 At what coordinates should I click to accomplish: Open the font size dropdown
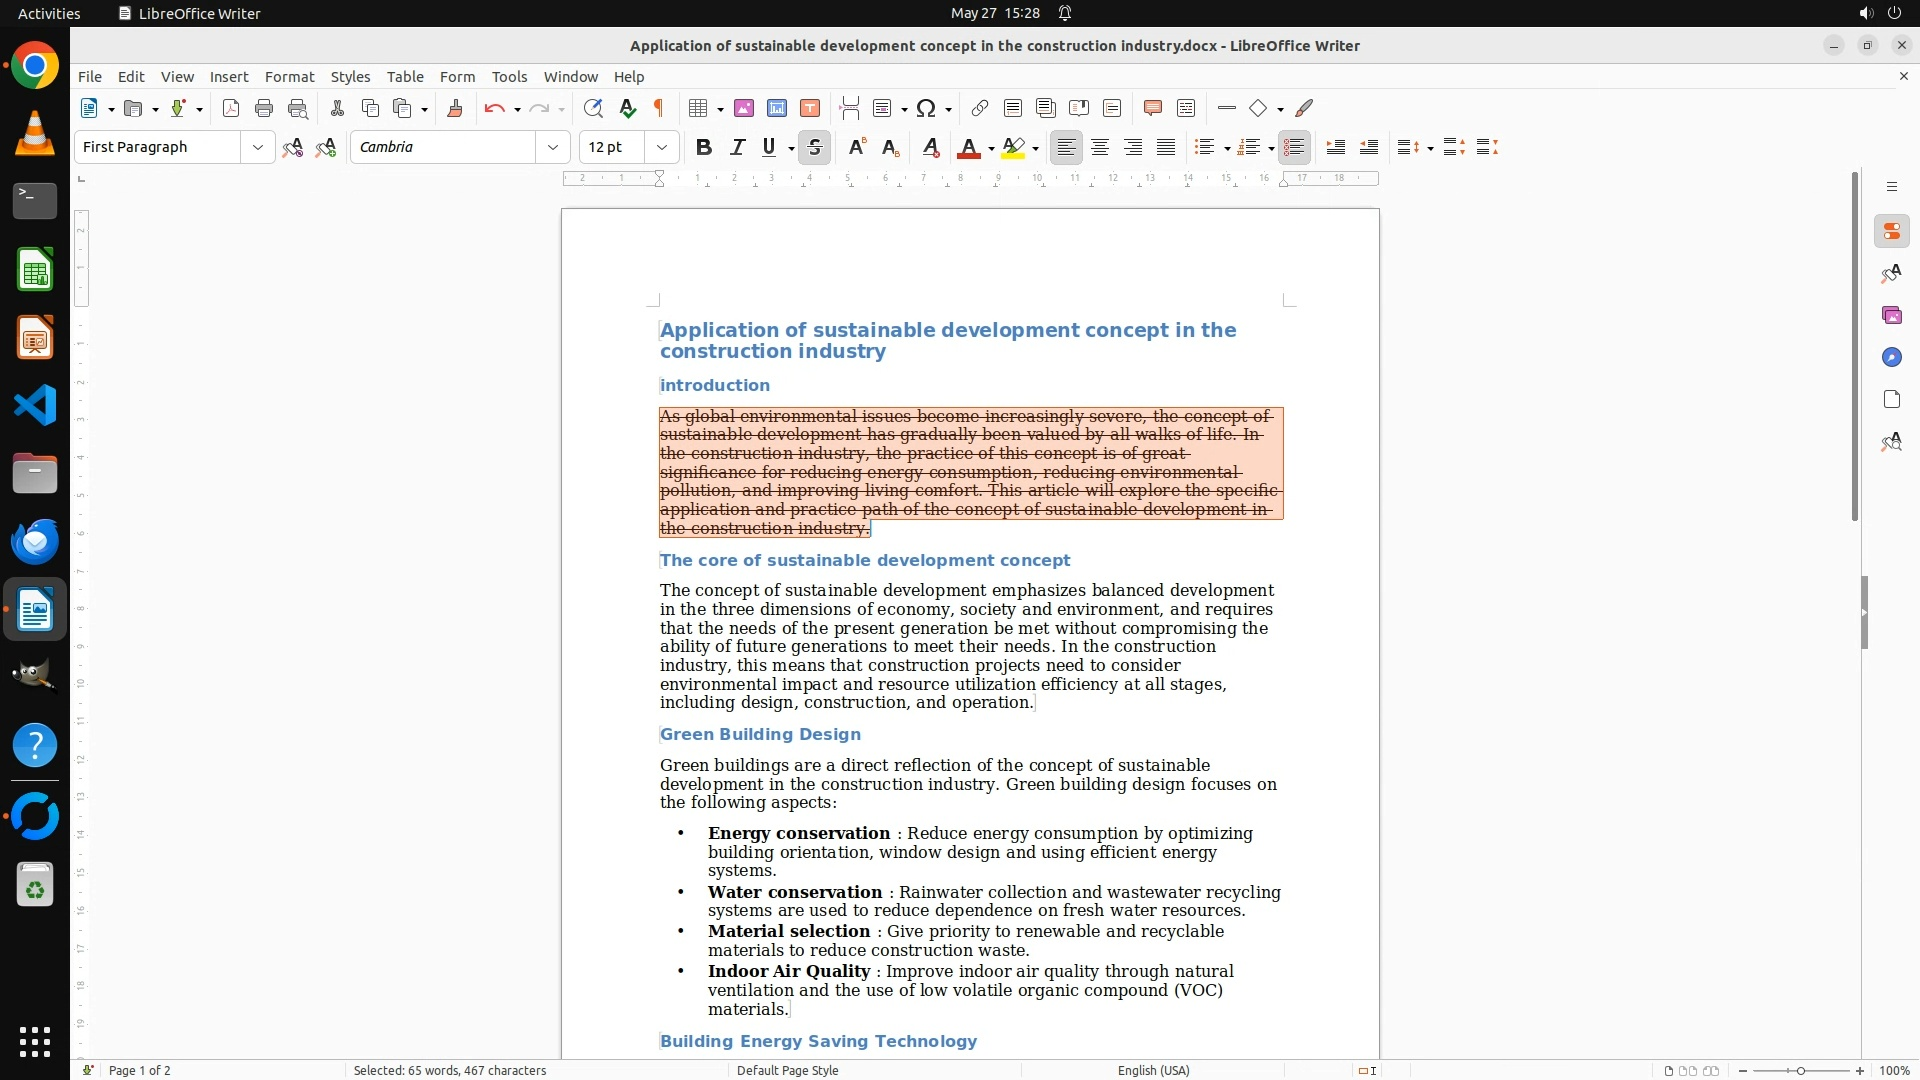pos(661,147)
